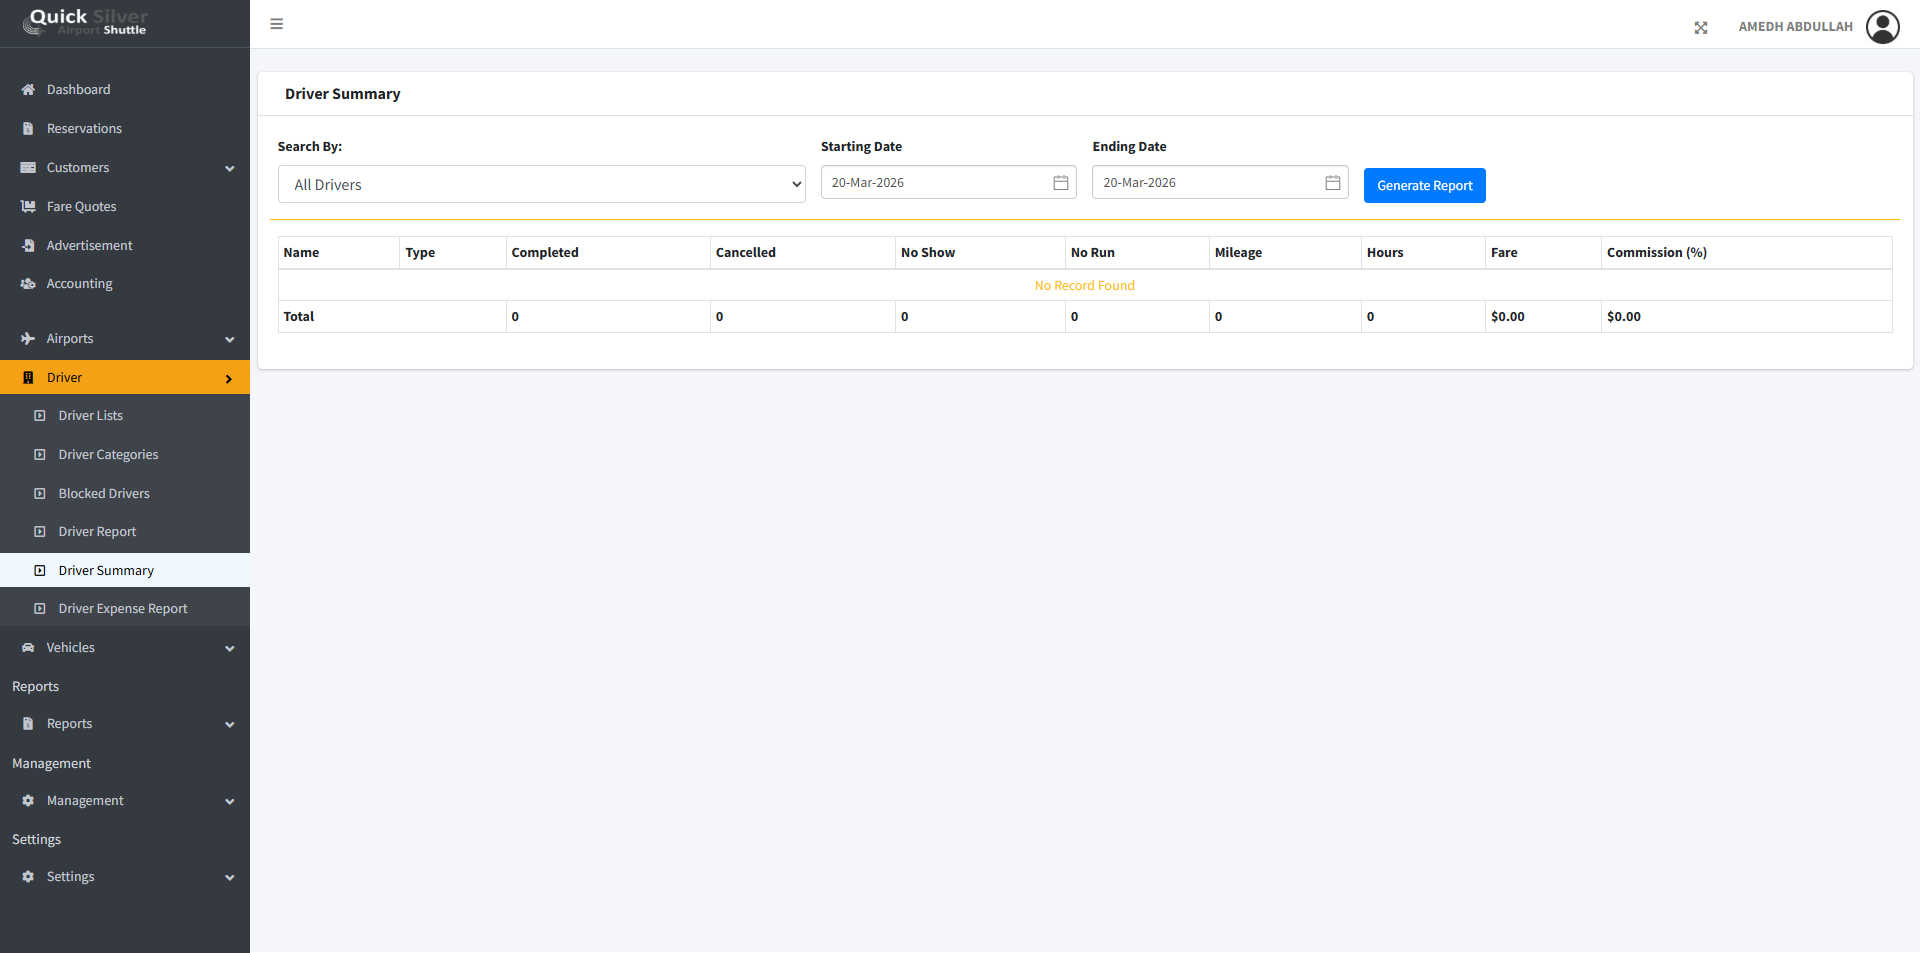
Task: Click the Starting Date input field
Action: [935, 183]
